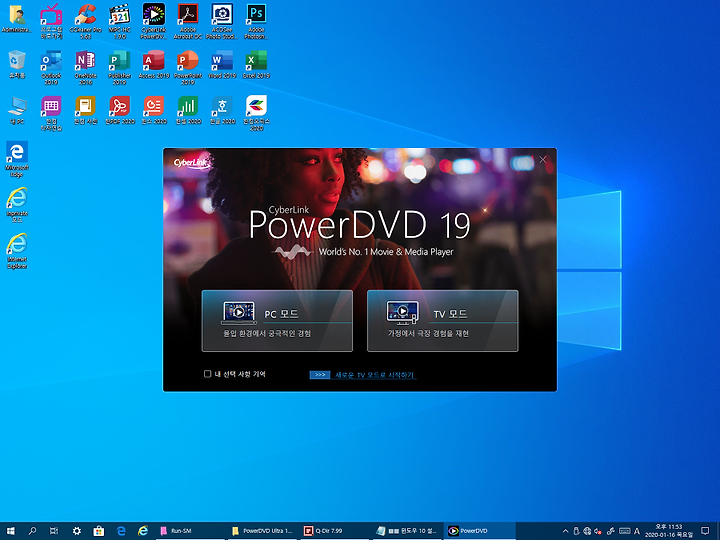Click the CyberLink logo in the launcher
The image size is (720, 540).
coord(191,163)
